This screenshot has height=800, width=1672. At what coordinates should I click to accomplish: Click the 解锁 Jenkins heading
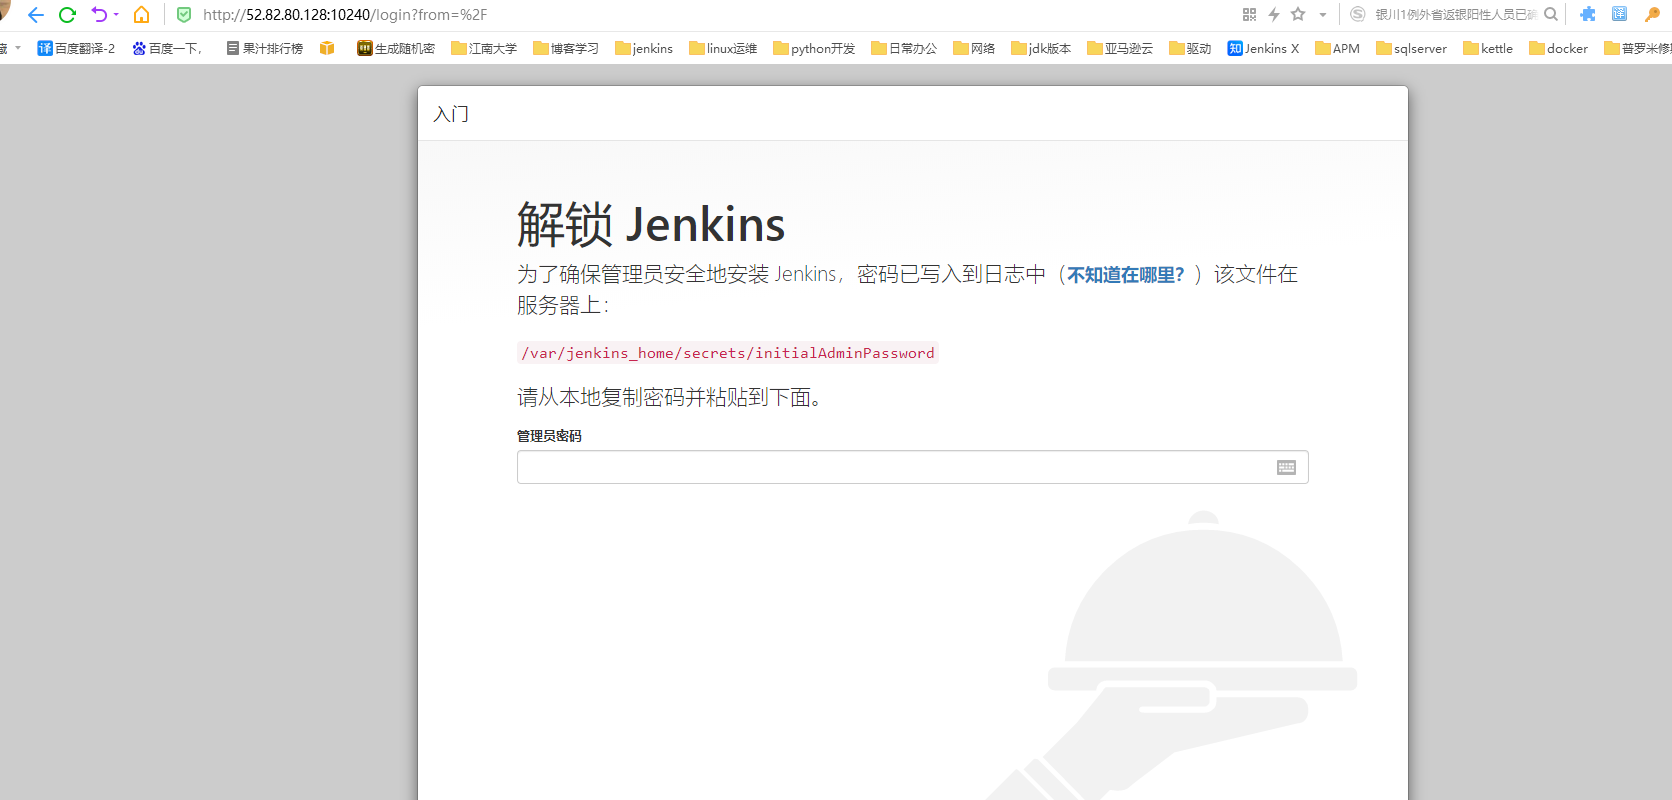[x=651, y=224]
